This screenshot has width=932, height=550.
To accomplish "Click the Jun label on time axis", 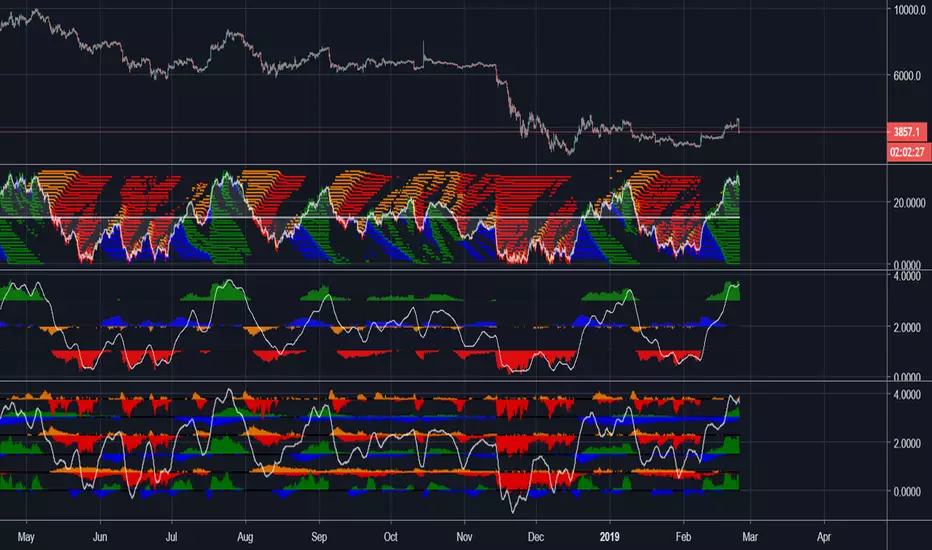I will click(100, 537).
